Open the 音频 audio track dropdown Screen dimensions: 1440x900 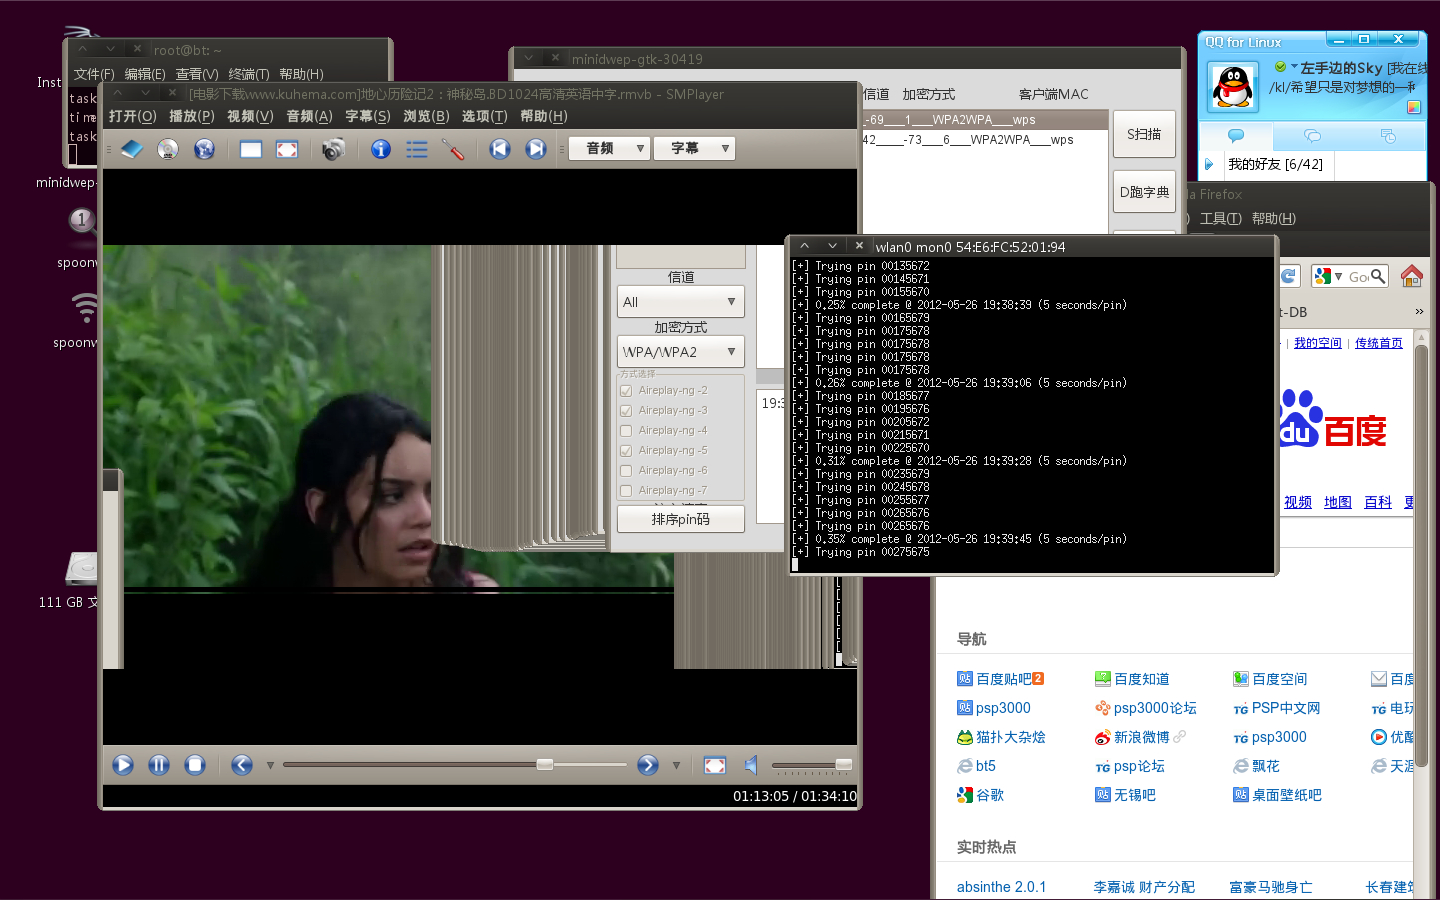pyautogui.click(x=610, y=149)
